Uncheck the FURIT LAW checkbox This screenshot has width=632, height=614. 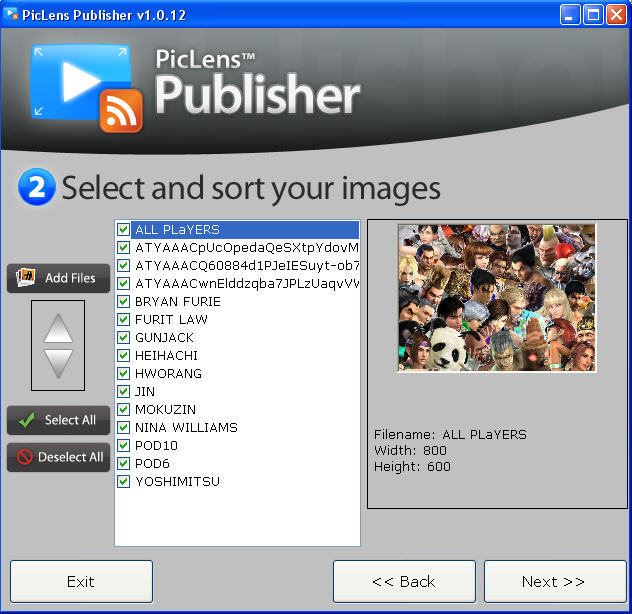point(123,319)
